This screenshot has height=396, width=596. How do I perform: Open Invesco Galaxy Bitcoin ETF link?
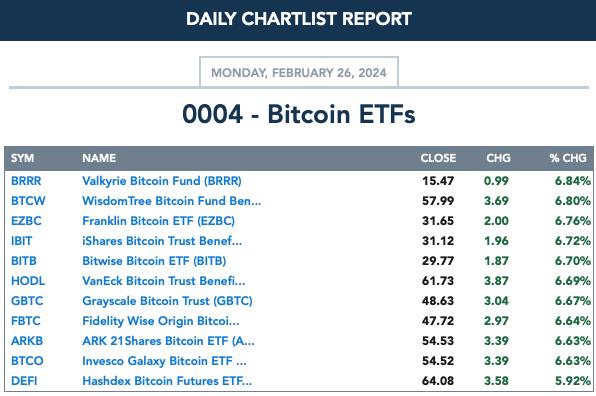pos(164,361)
